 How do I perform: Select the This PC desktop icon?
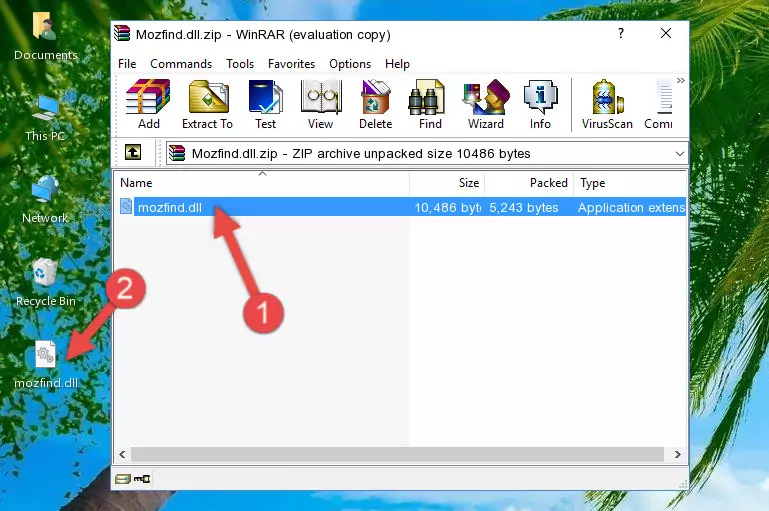45,119
